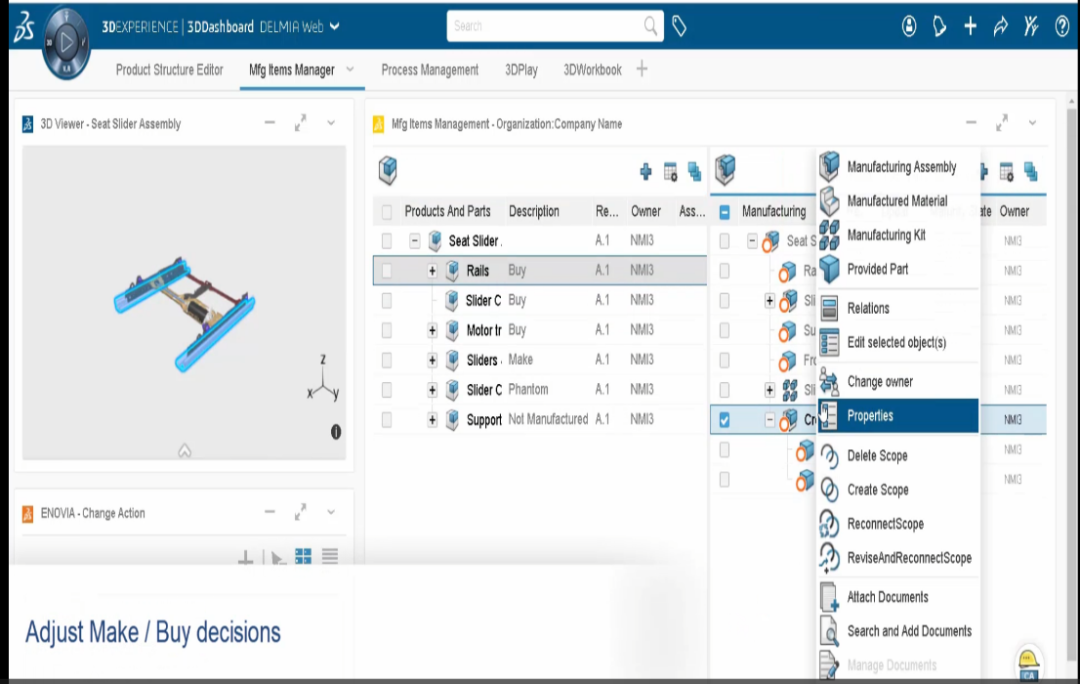
Task: Click the info icon in 3D viewer
Action: point(335,432)
